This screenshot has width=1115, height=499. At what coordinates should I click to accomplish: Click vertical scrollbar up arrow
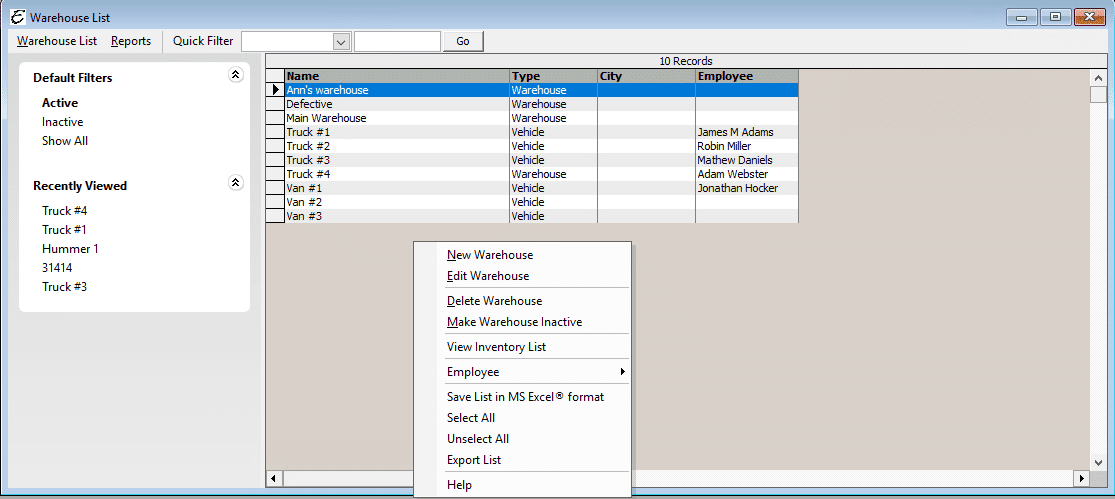(x=1098, y=77)
